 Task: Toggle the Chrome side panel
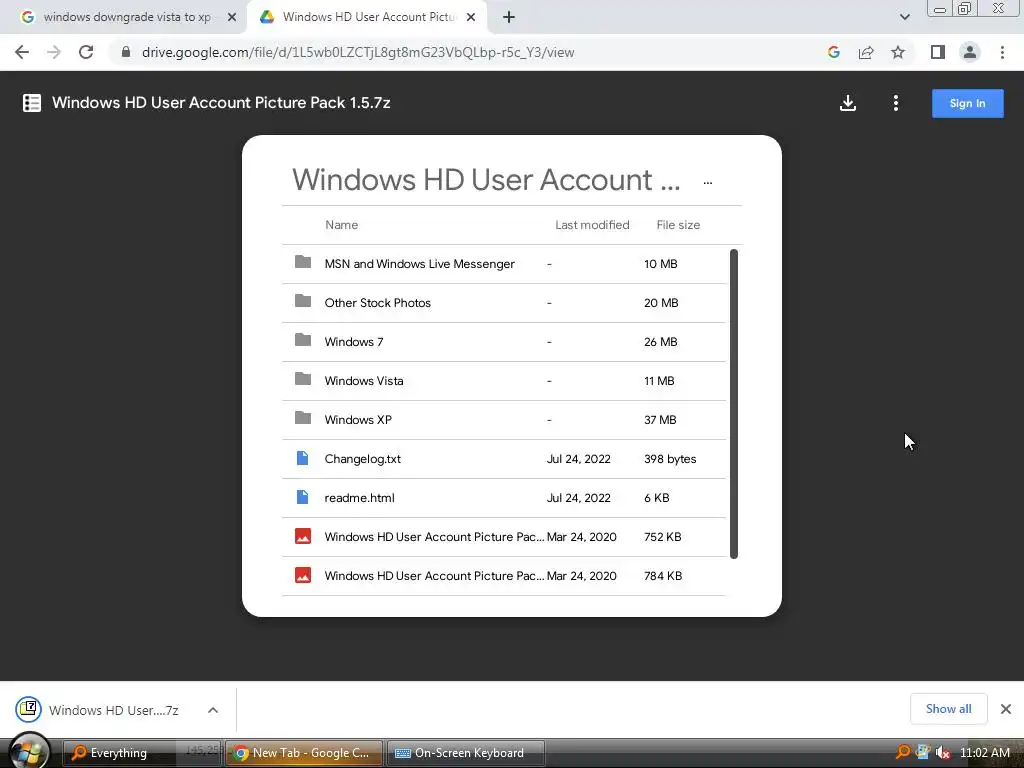tap(938, 52)
